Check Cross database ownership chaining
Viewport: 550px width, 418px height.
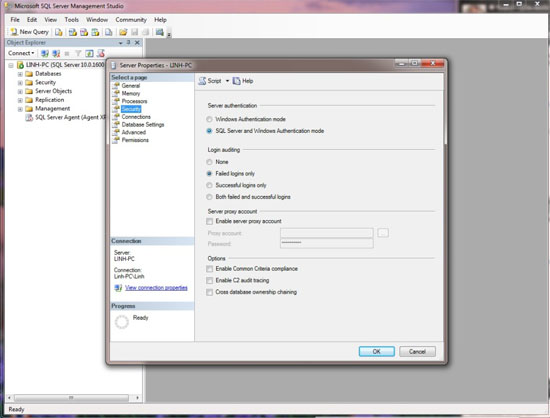coord(209,292)
